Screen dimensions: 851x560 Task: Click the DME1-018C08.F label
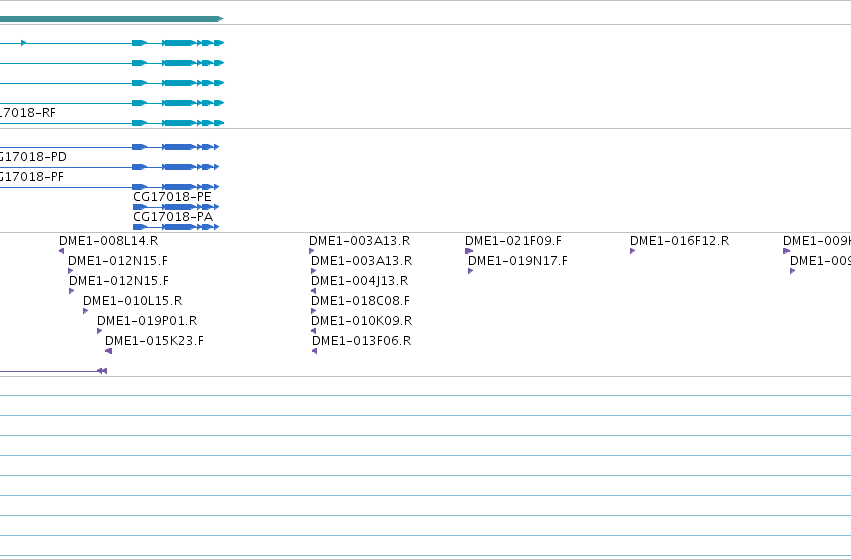coord(360,301)
